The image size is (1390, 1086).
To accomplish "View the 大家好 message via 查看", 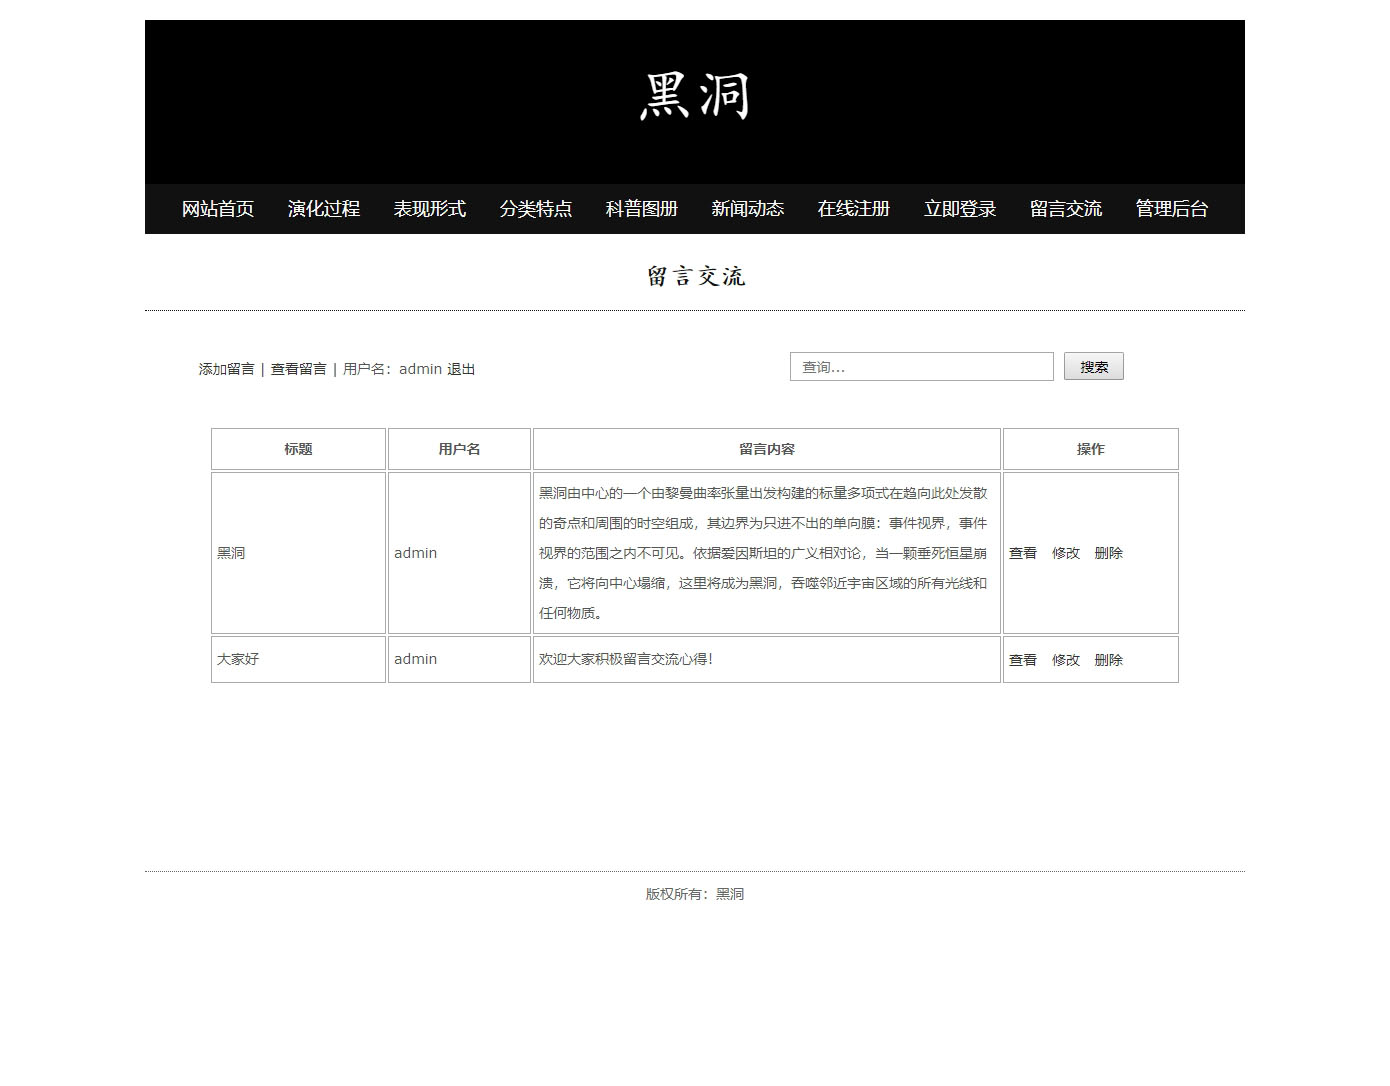I will 1023,660.
